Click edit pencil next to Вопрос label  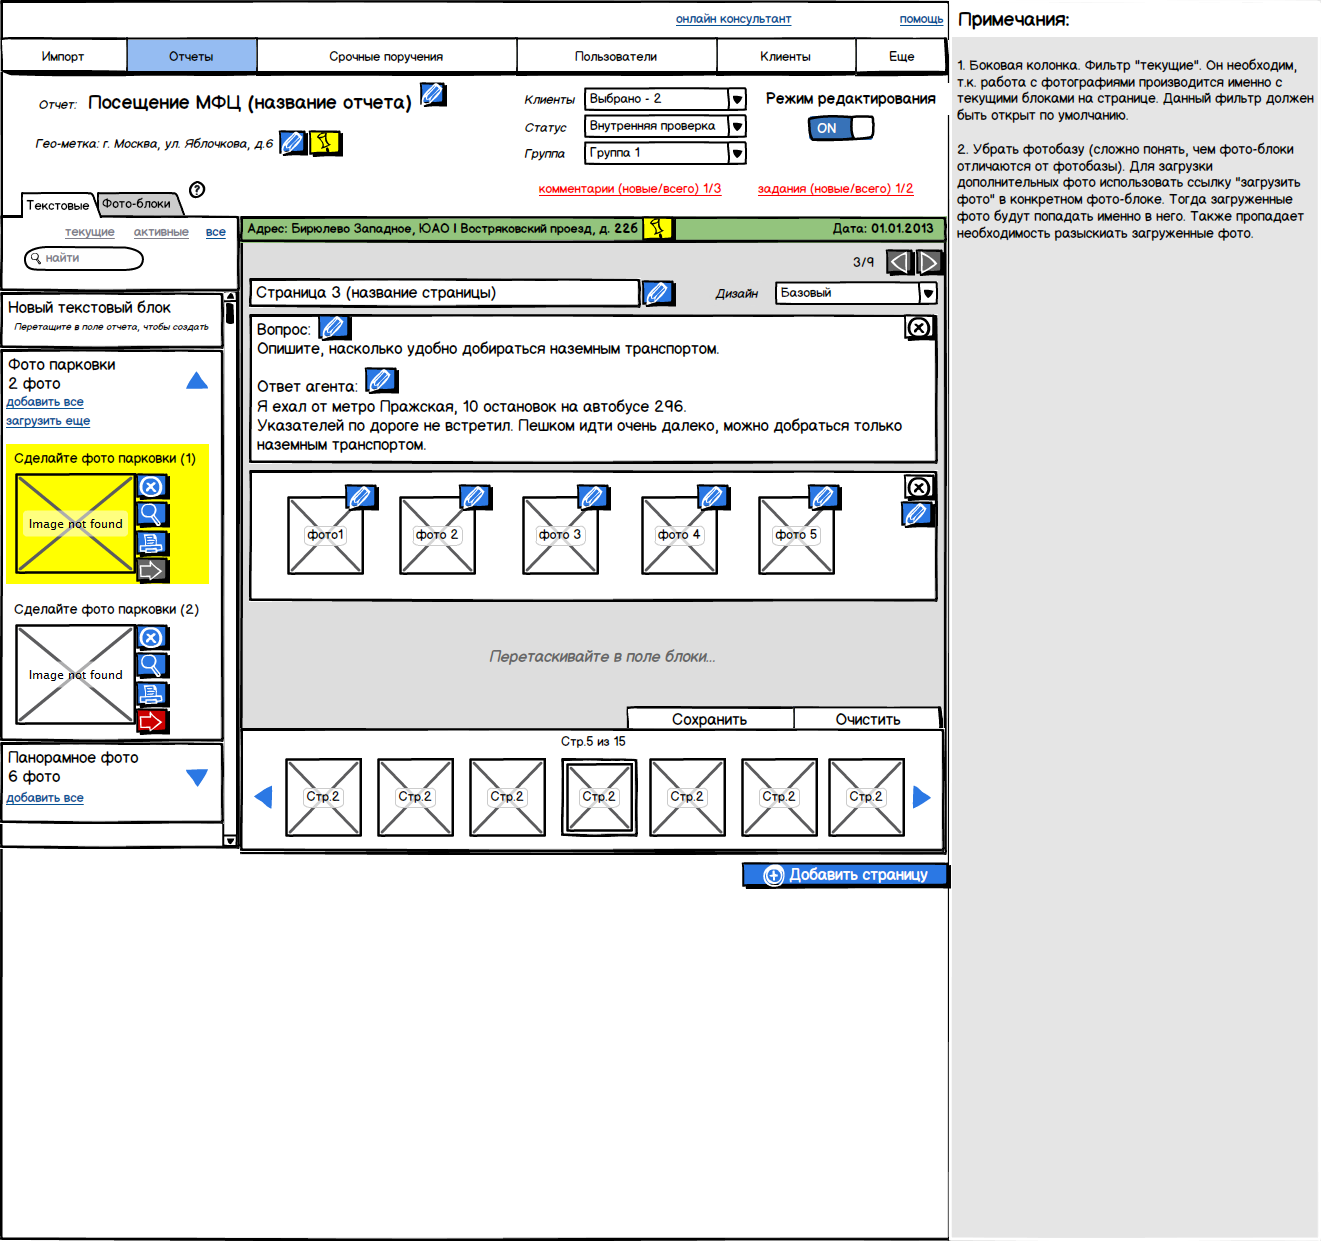click(x=333, y=328)
